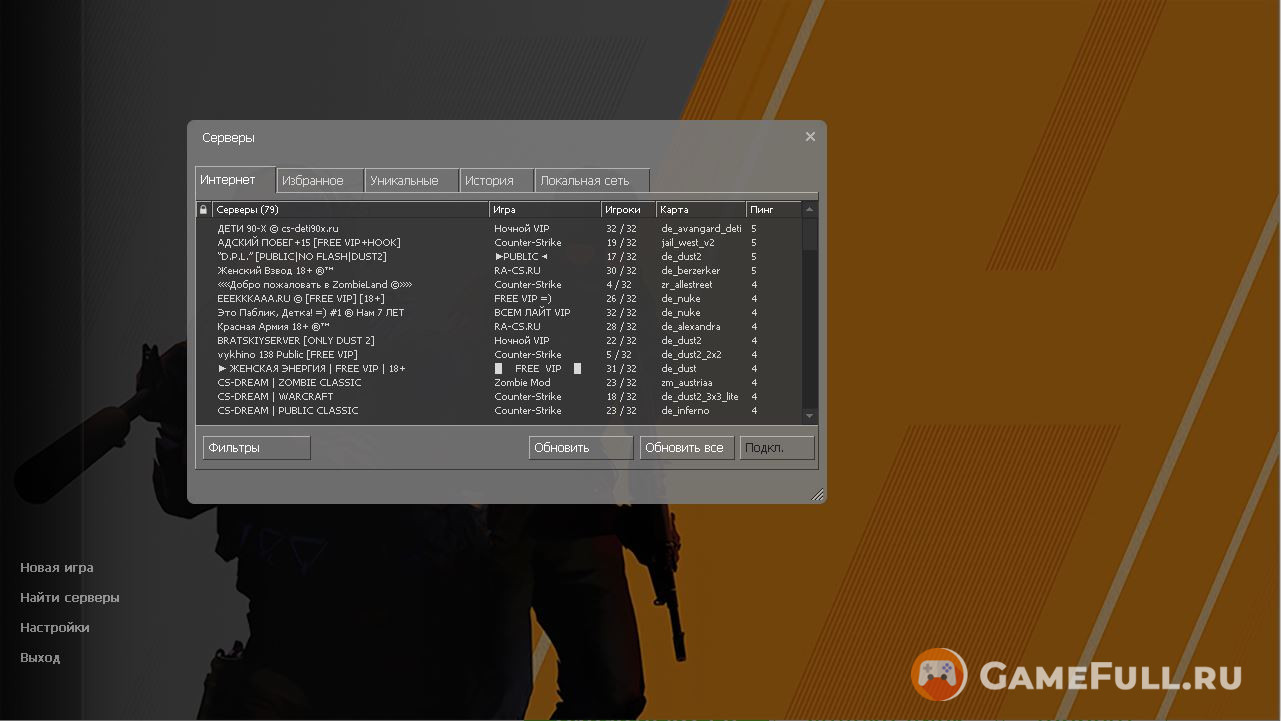
Task: Click map cell de_inferno
Action: [685, 411]
